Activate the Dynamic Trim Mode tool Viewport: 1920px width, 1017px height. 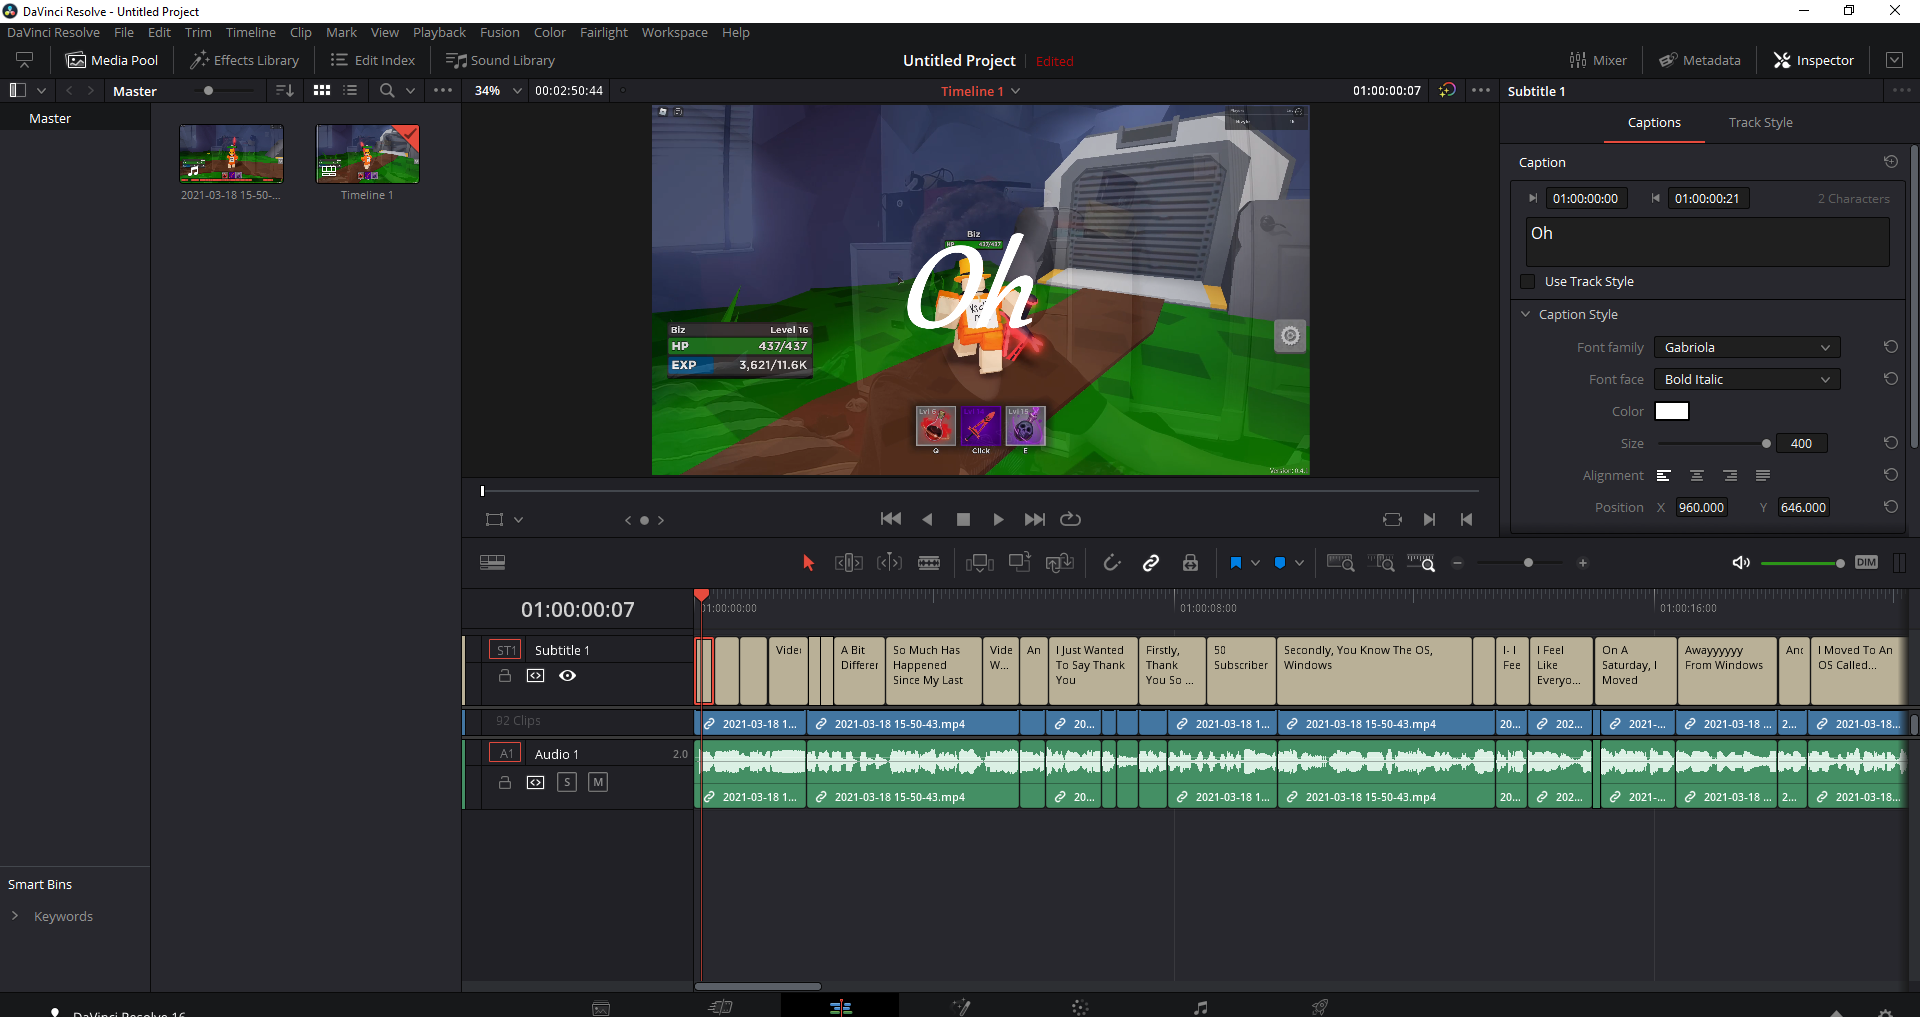(889, 563)
